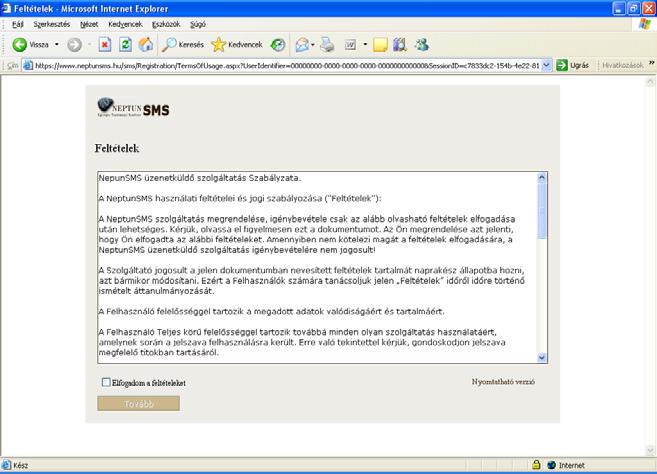Click the Ugrás go button

(x=572, y=65)
